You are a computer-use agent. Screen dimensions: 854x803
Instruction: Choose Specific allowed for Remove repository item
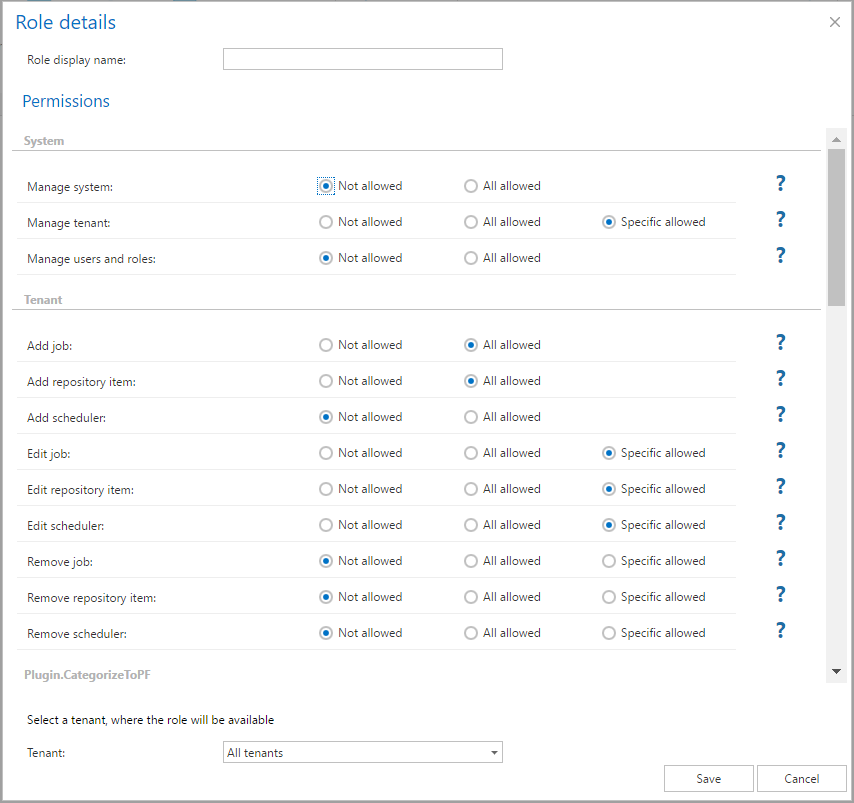pyautogui.click(x=609, y=597)
